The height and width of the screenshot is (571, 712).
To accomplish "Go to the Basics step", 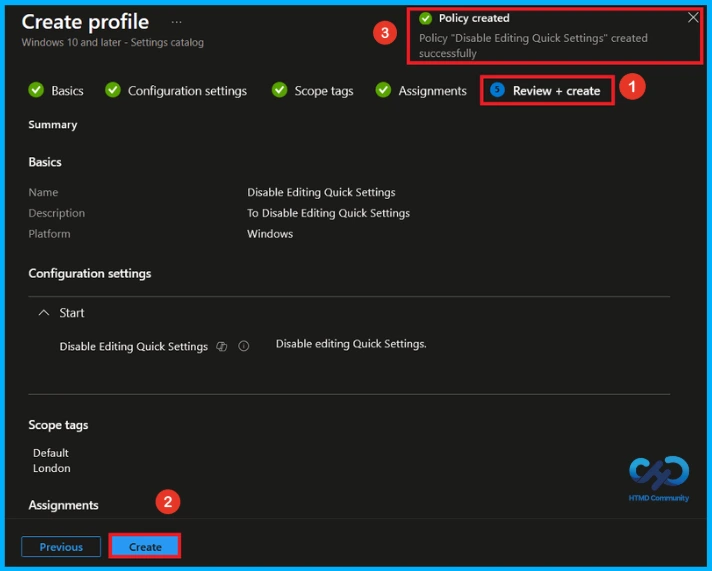I will 67,91.
